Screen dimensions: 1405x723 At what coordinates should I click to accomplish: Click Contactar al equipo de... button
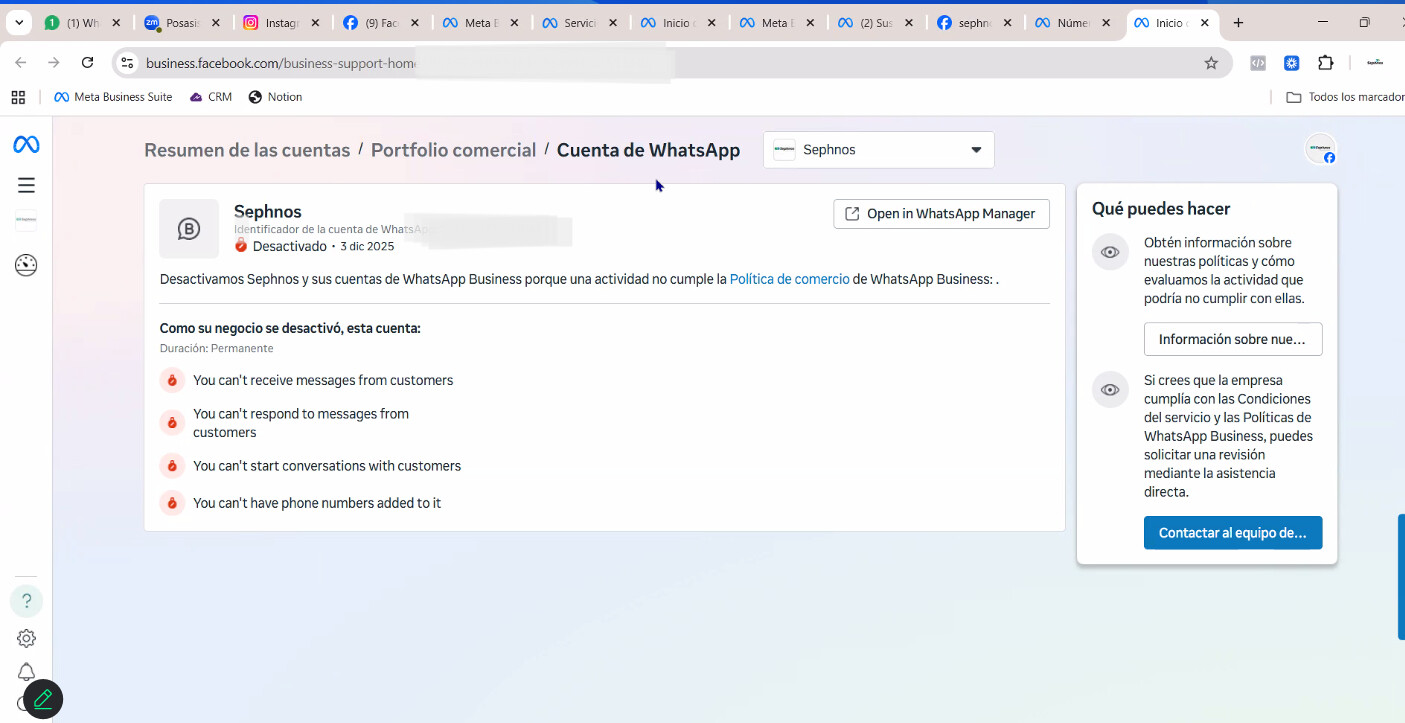coord(1232,533)
